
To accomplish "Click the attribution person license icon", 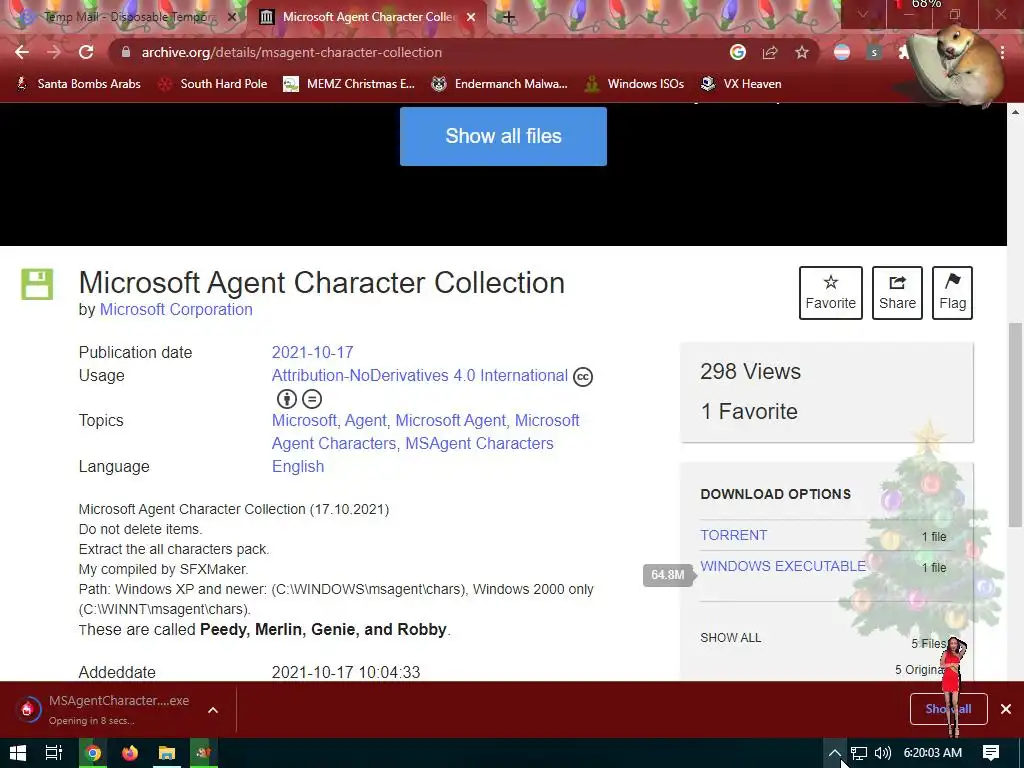I will pos(286,398).
